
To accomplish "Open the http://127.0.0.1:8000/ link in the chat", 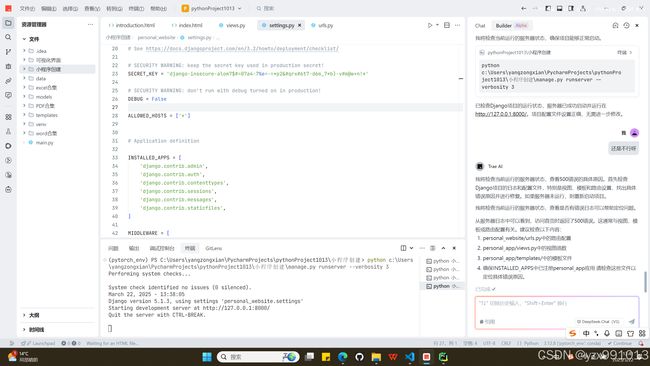I will pyautogui.click(x=502, y=114).
